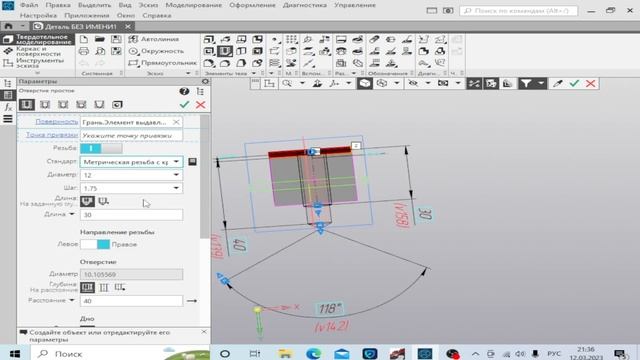
Task: Click the thread Length input field showing 30
Action: [131, 215]
